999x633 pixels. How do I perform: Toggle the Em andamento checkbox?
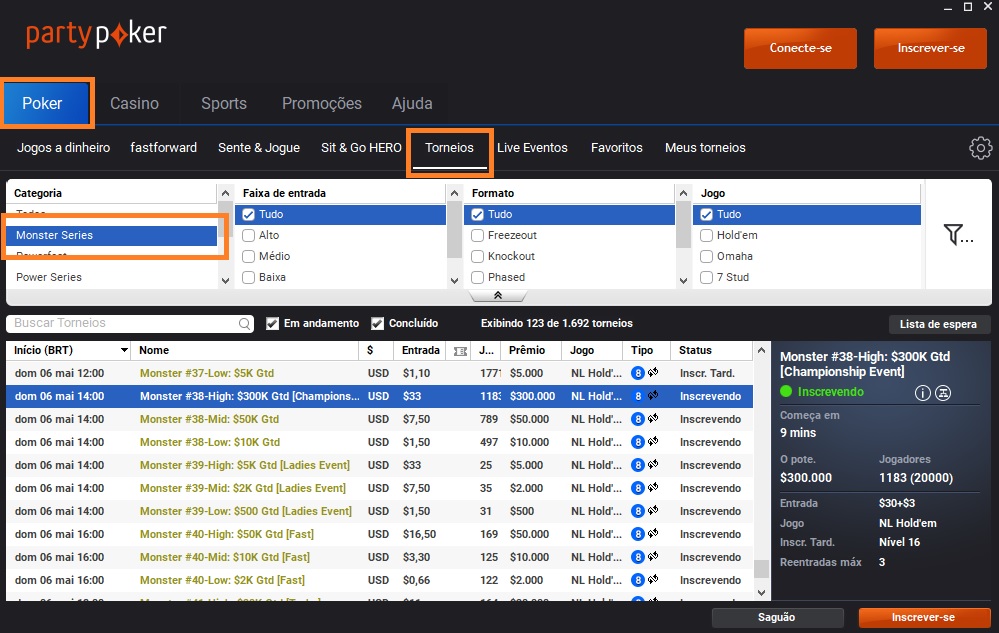[x=272, y=324]
